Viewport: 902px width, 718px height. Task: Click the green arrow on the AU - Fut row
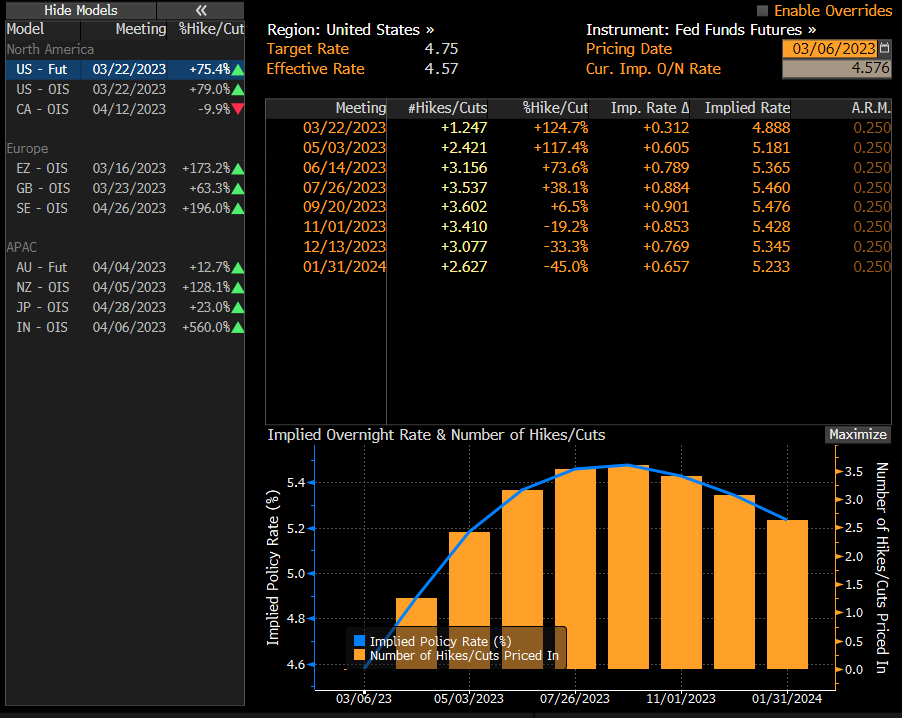pyautogui.click(x=237, y=267)
